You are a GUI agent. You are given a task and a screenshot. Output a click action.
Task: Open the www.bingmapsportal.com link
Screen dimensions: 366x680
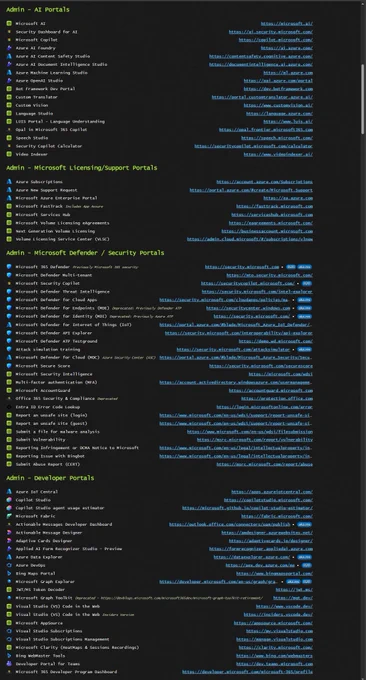pyautogui.click(x=274, y=574)
